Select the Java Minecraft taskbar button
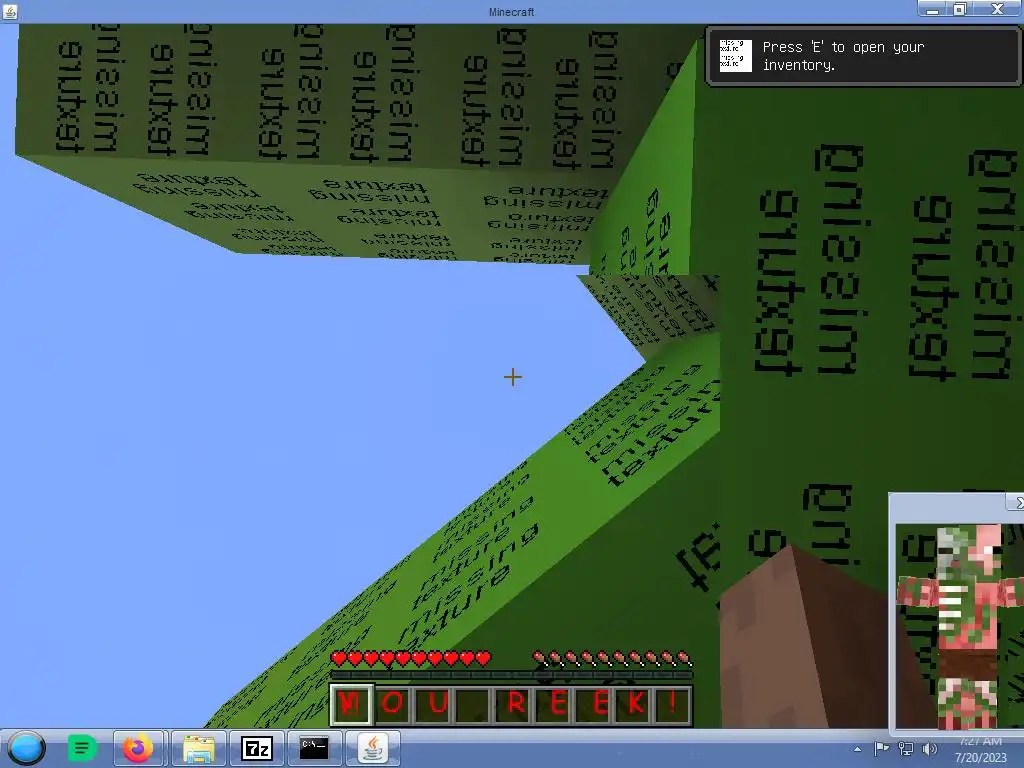This screenshot has height=768, width=1024. coord(372,748)
